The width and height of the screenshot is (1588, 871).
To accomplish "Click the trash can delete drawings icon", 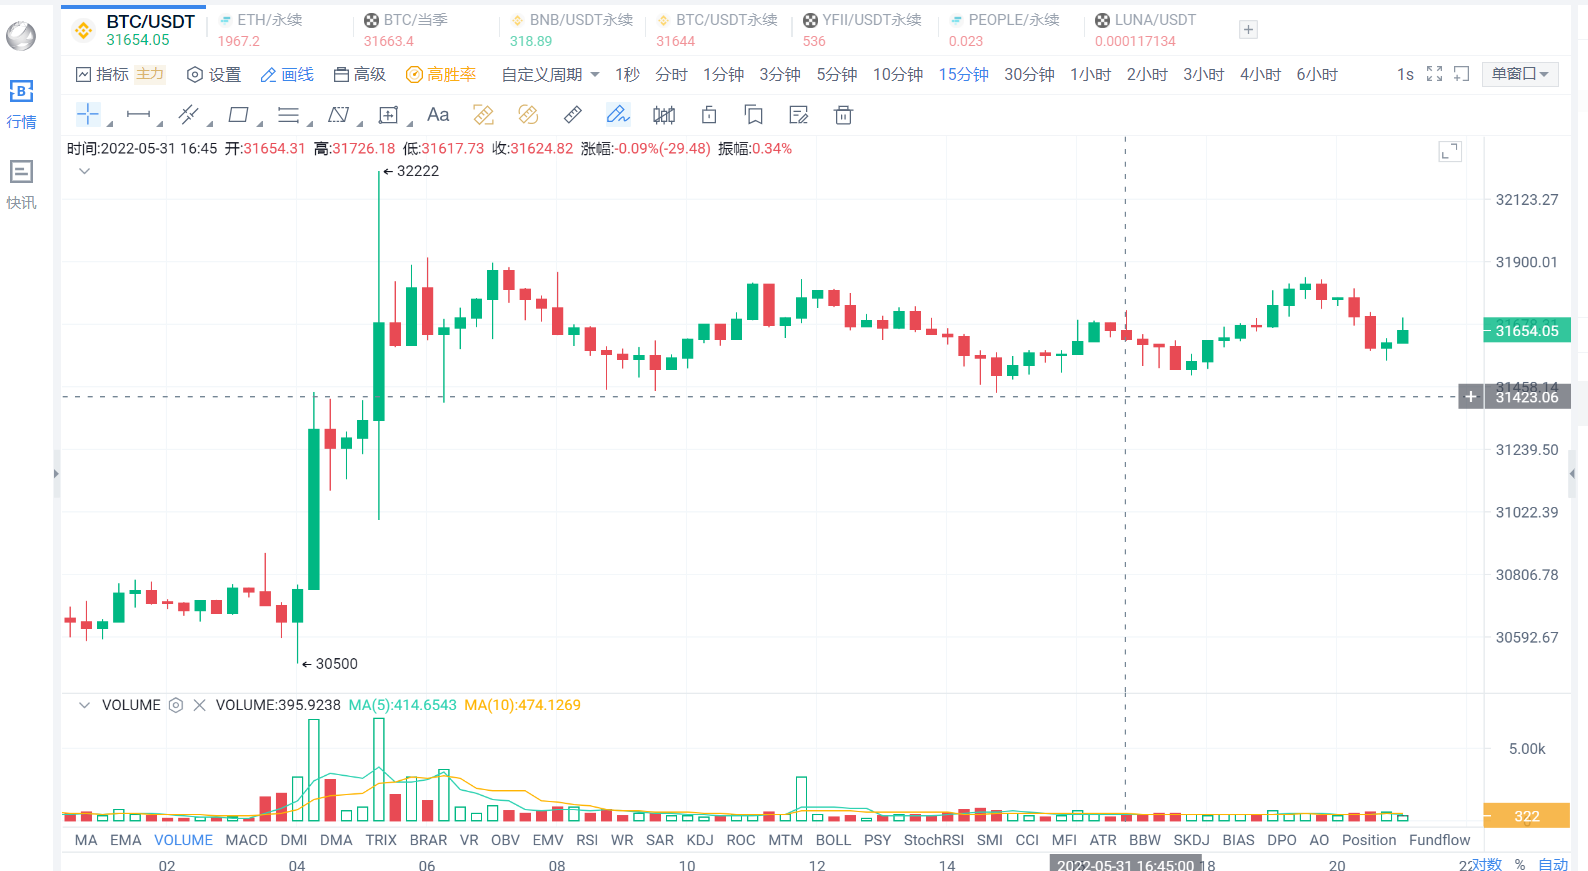I will [x=843, y=115].
